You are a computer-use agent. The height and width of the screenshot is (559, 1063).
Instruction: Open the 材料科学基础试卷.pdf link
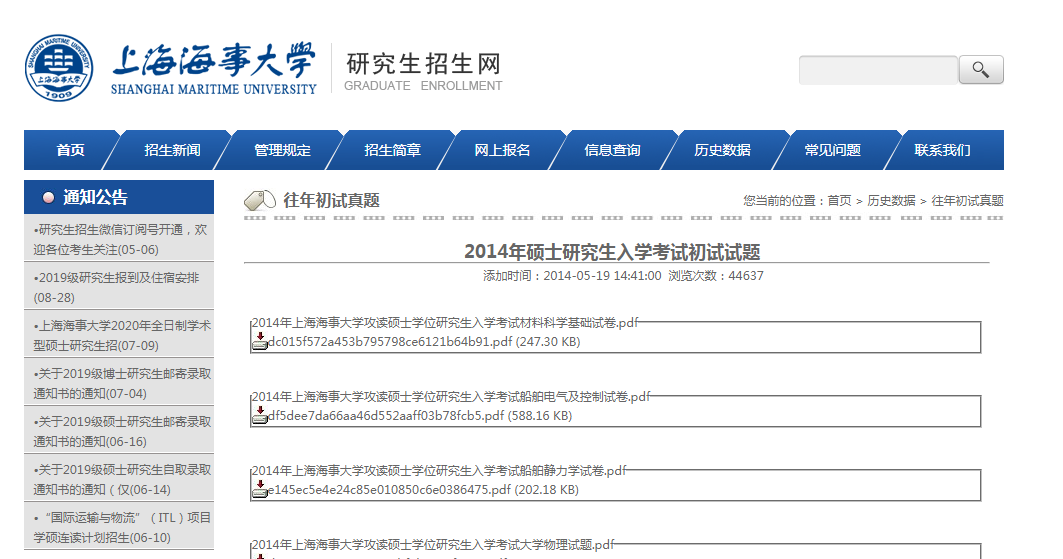[x=444, y=322]
